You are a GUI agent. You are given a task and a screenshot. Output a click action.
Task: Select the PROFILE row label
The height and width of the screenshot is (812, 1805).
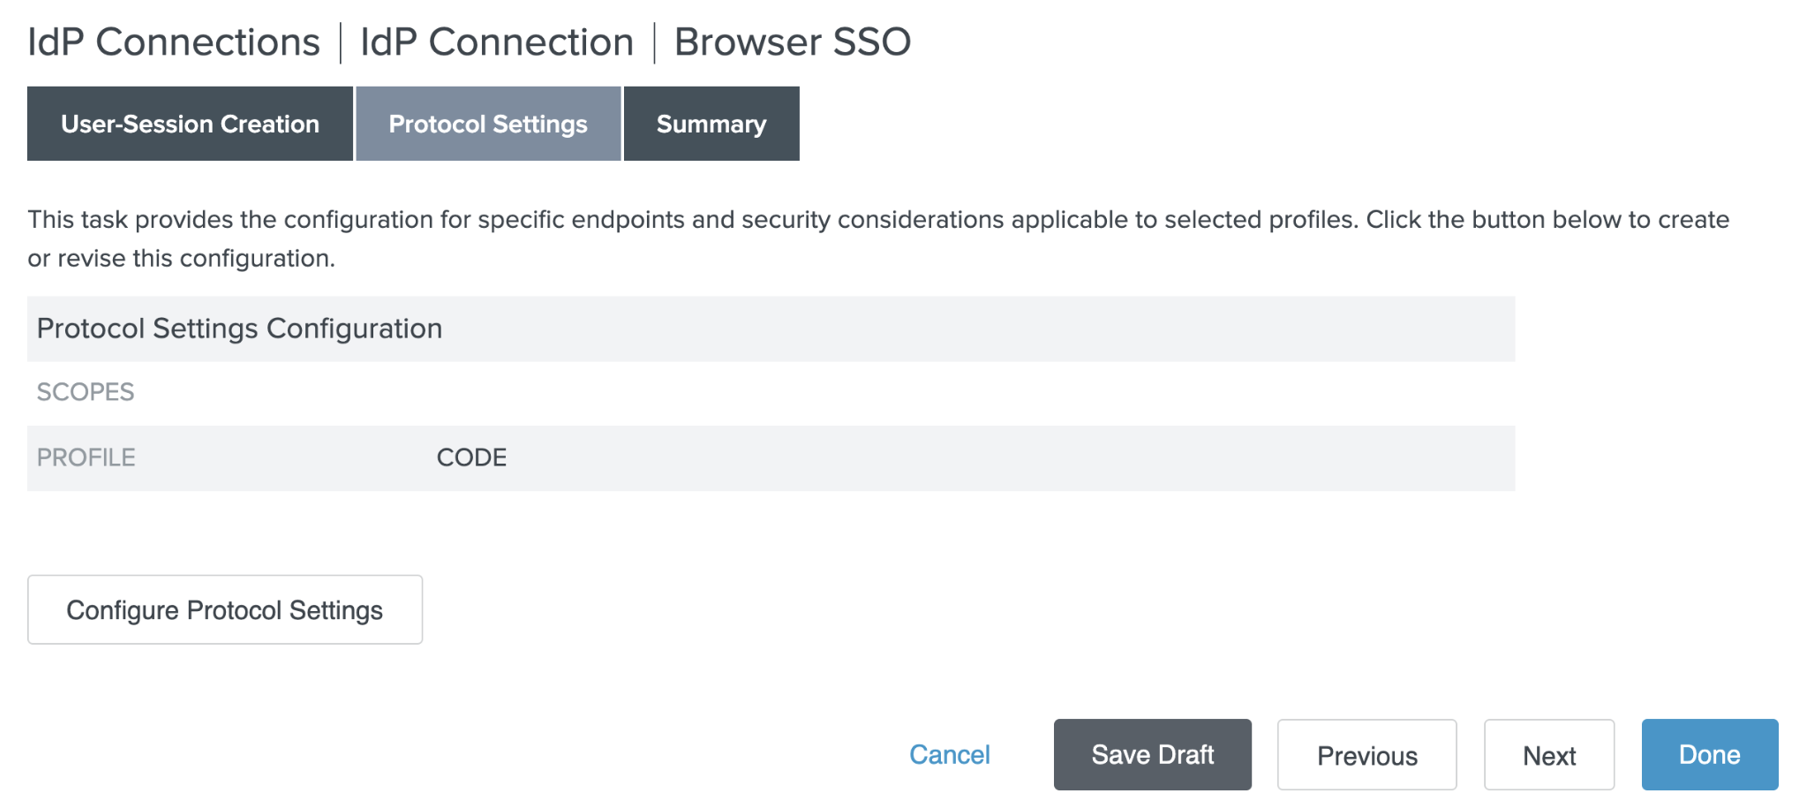[x=86, y=458]
